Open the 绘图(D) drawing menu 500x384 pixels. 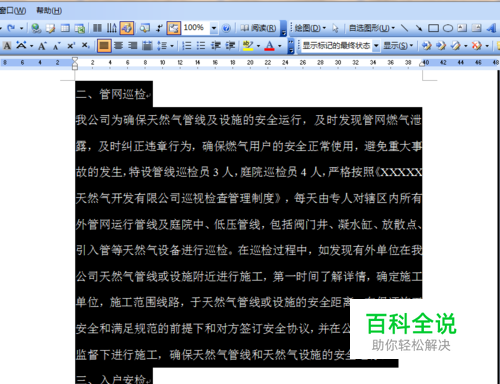[x=310, y=28]
